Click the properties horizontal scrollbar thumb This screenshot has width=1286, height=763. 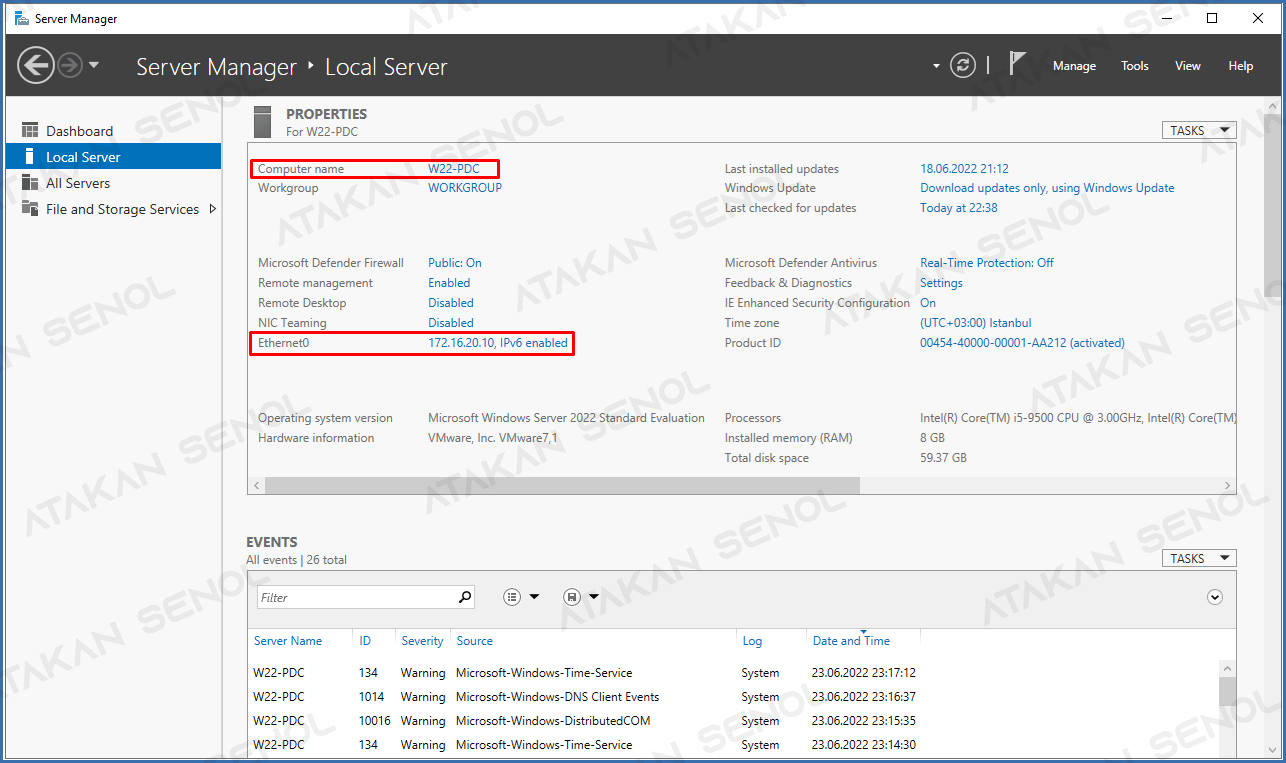(563, 485)
